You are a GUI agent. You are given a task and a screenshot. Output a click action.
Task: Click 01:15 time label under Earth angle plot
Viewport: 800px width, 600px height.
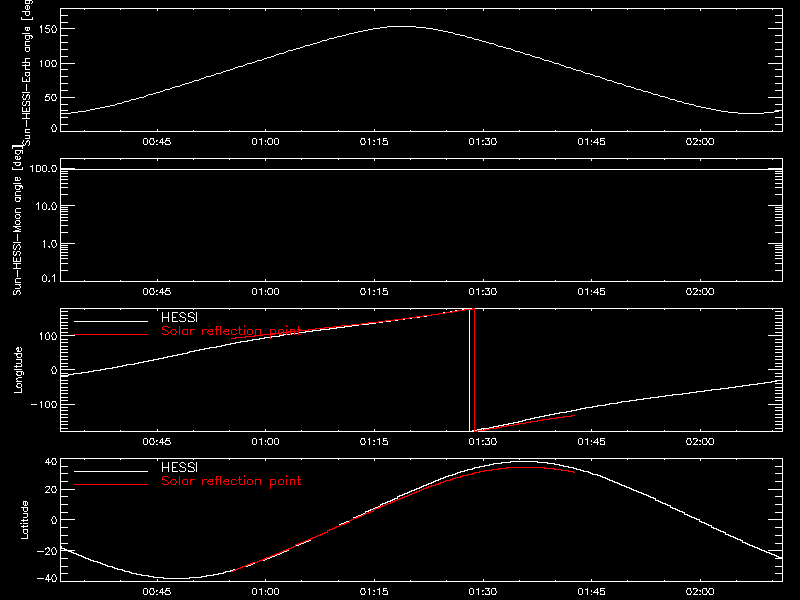click(374, 141)
